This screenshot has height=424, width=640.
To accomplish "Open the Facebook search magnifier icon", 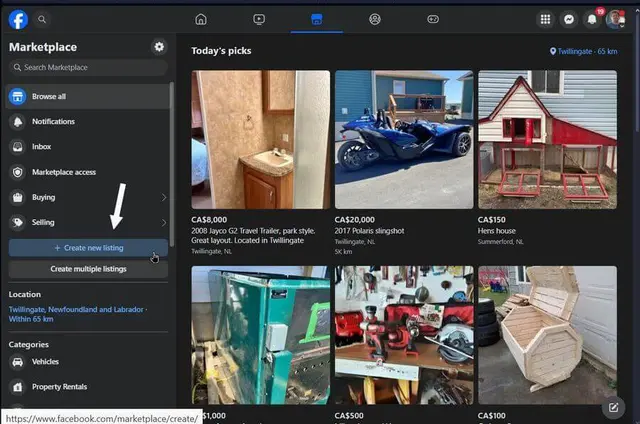I will point(42,19).
